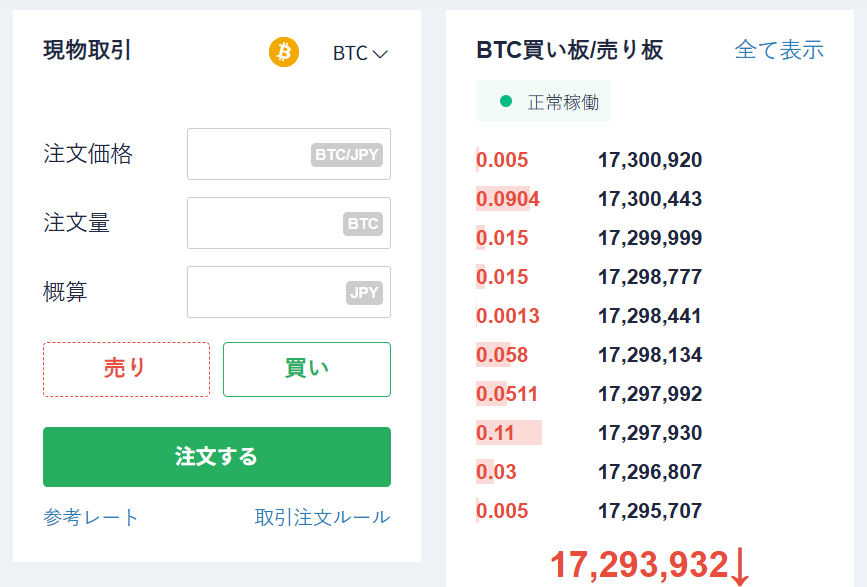Select the 概算 JPY input field

pyautogui.click(x=289, y=292)
